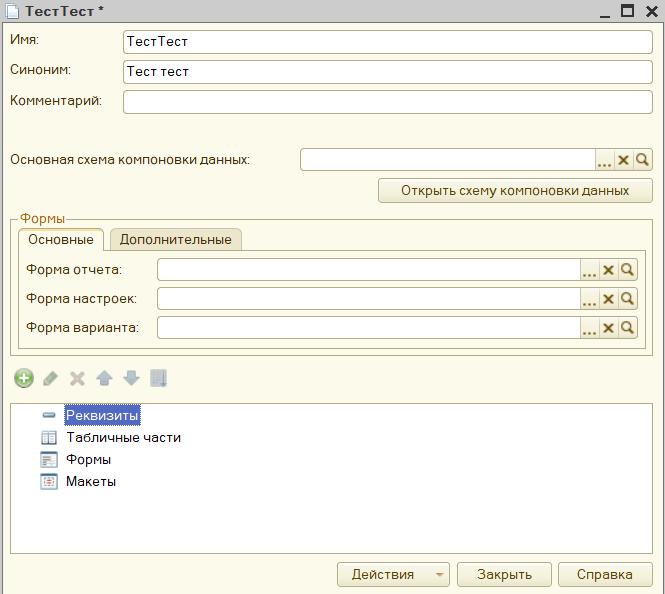Image resolution: width=665 pixels, height=594 pixels.
Task: Open the Действия dropdown menu
Action: 393,574
